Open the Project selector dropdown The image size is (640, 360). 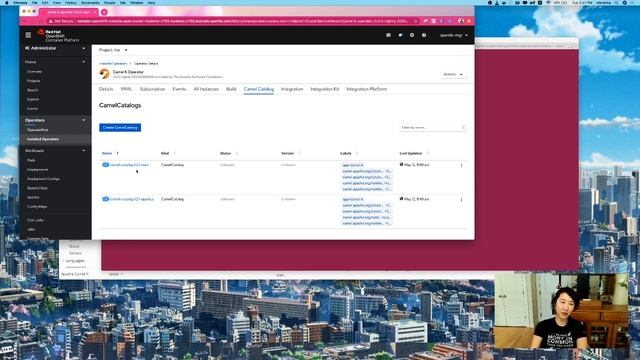coord(113,50)
